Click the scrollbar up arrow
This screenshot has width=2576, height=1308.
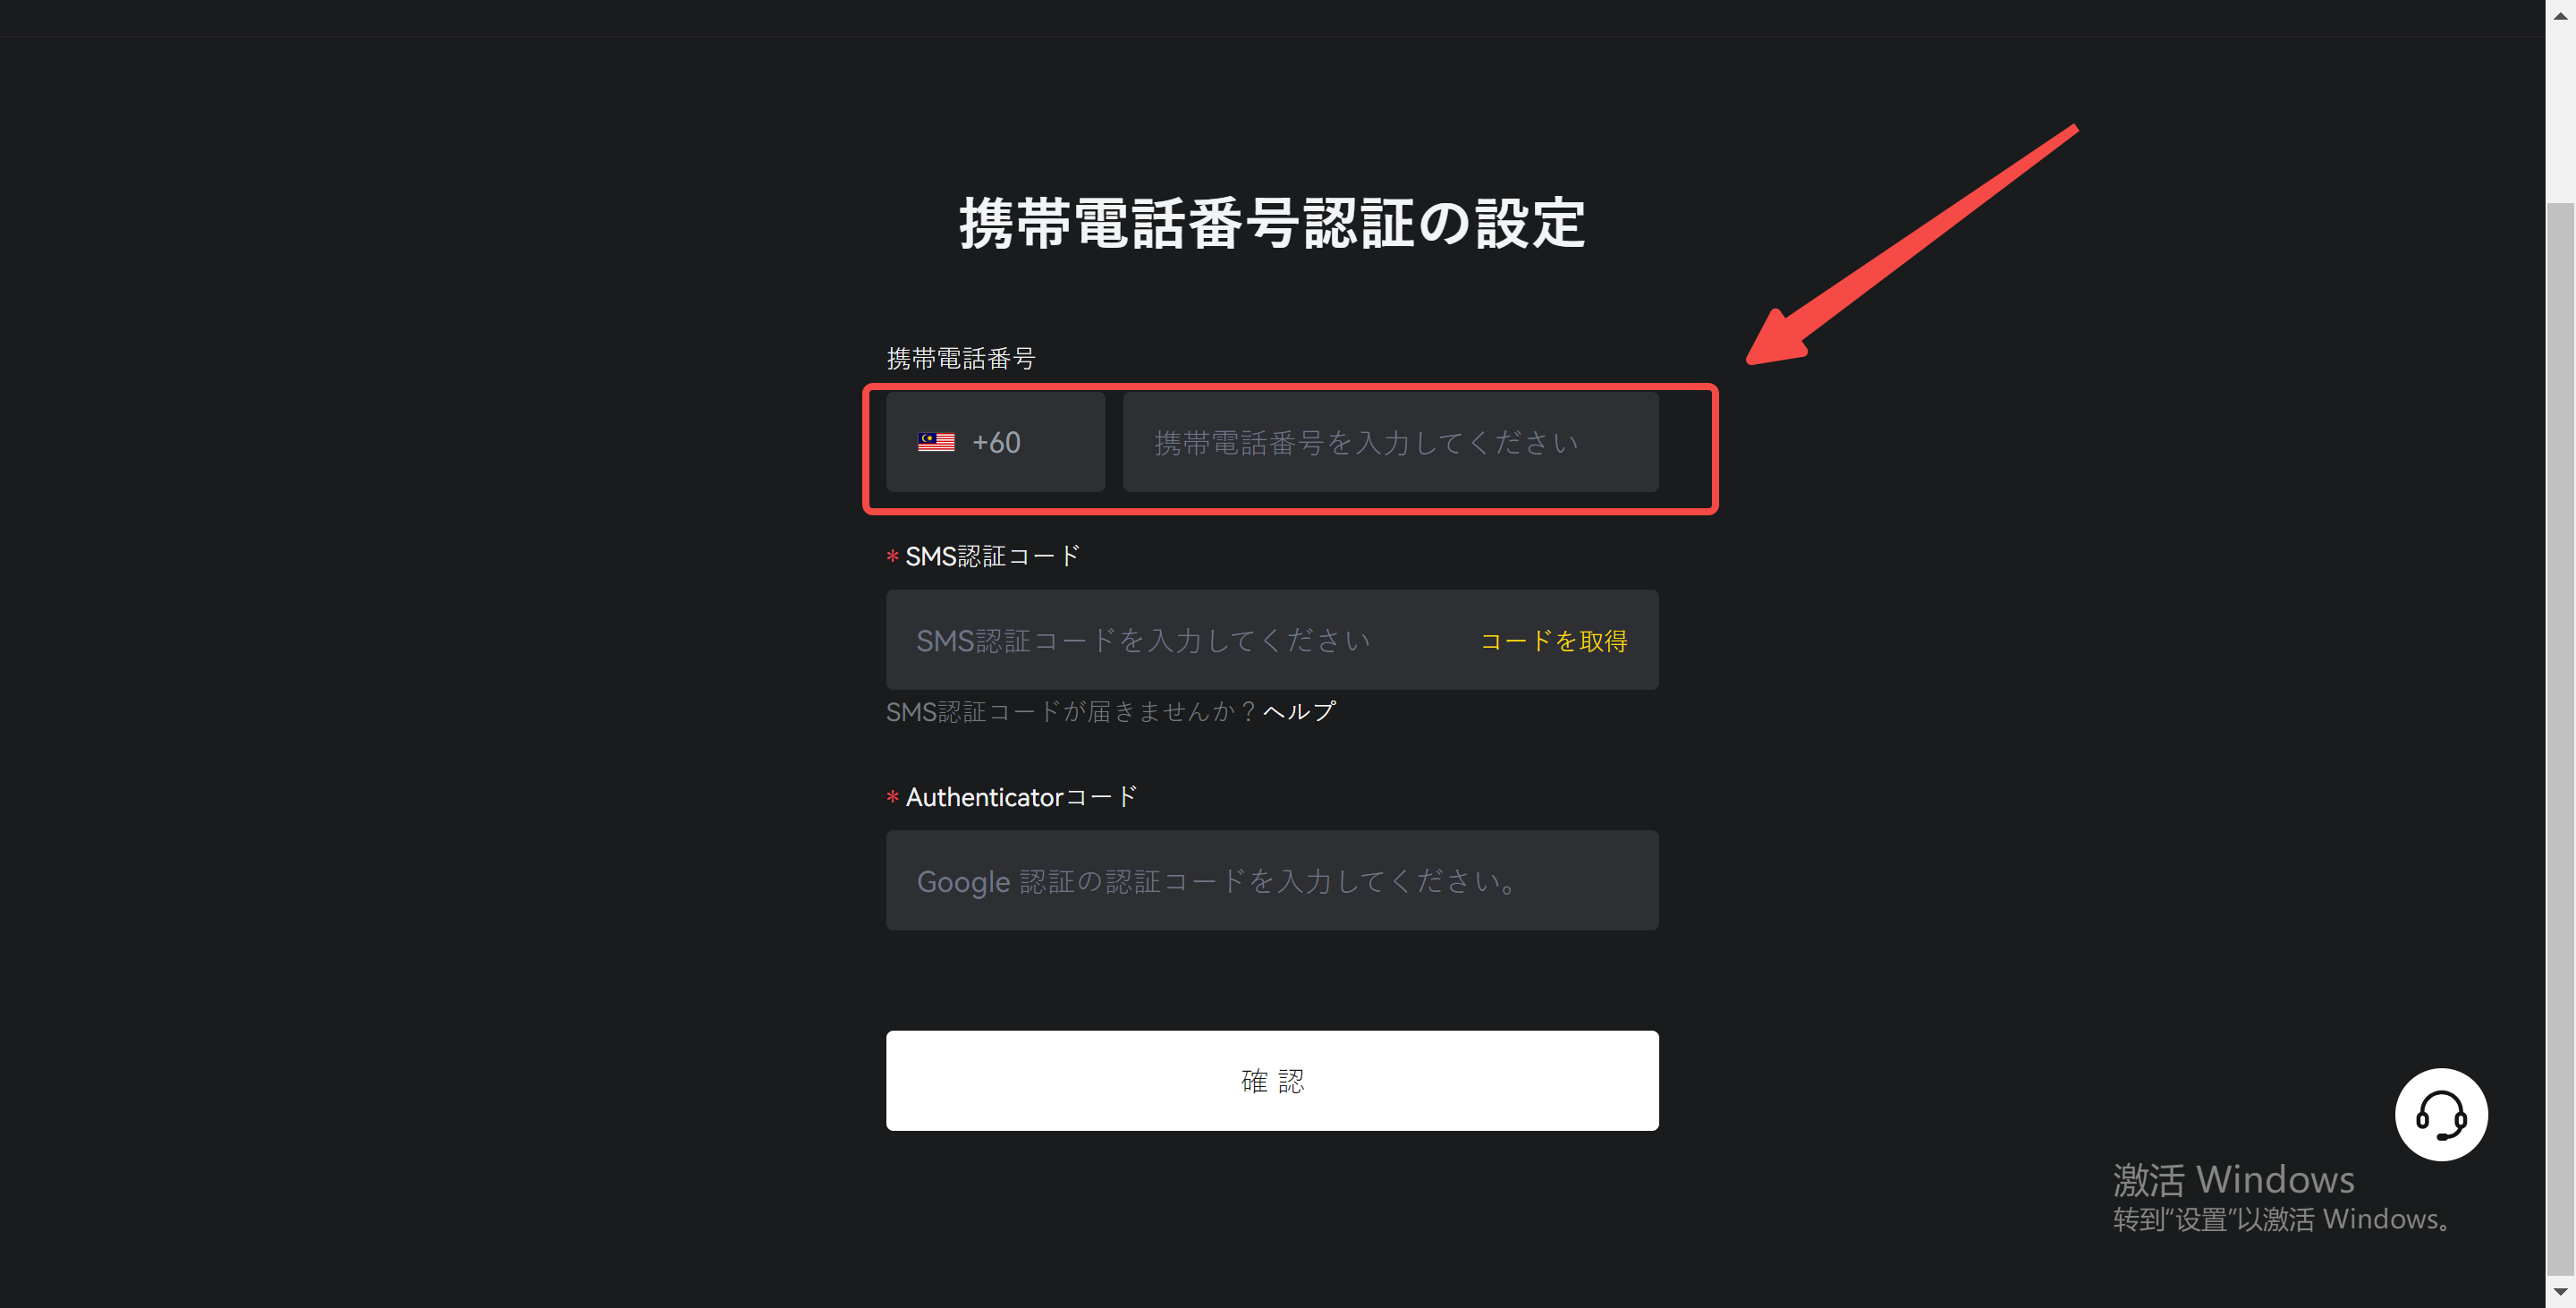[2560, 15]
